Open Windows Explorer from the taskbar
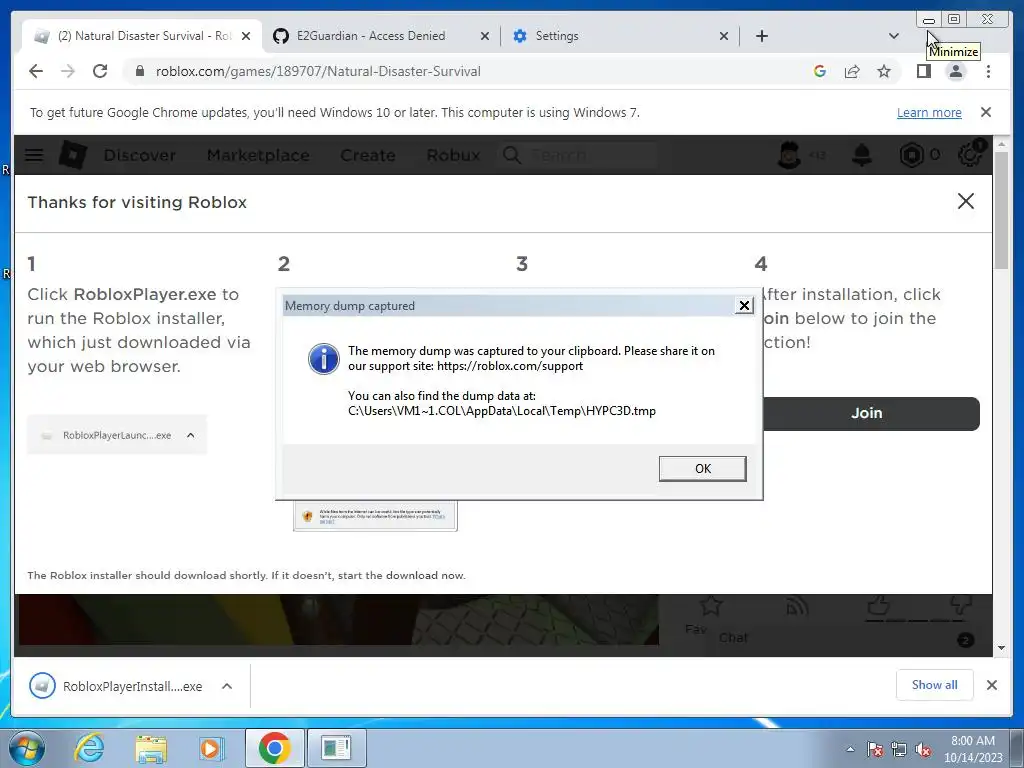The image size is (1024, 768). click(151, 748)
